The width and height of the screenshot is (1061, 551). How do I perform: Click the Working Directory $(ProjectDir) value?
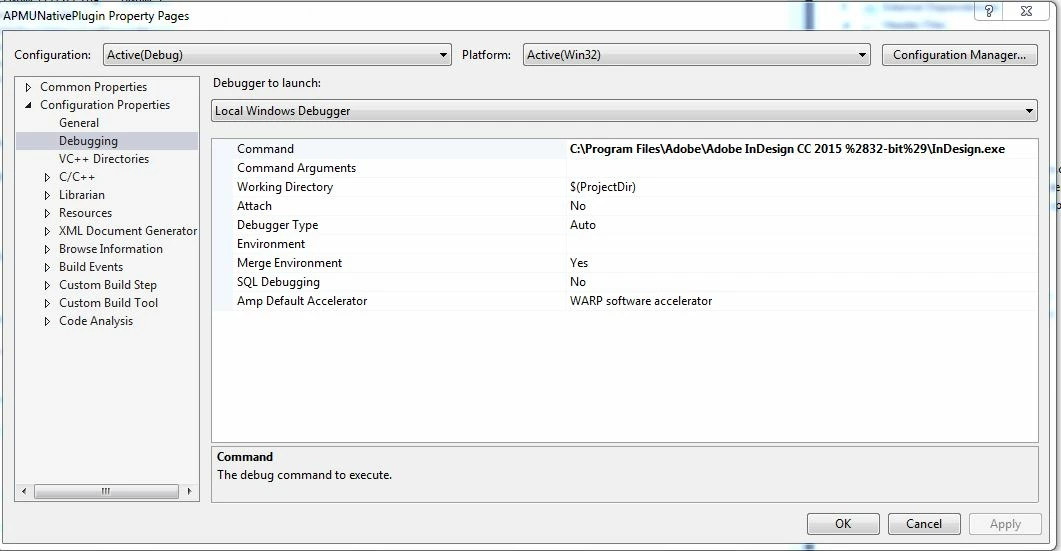click(x=603, y=187)
